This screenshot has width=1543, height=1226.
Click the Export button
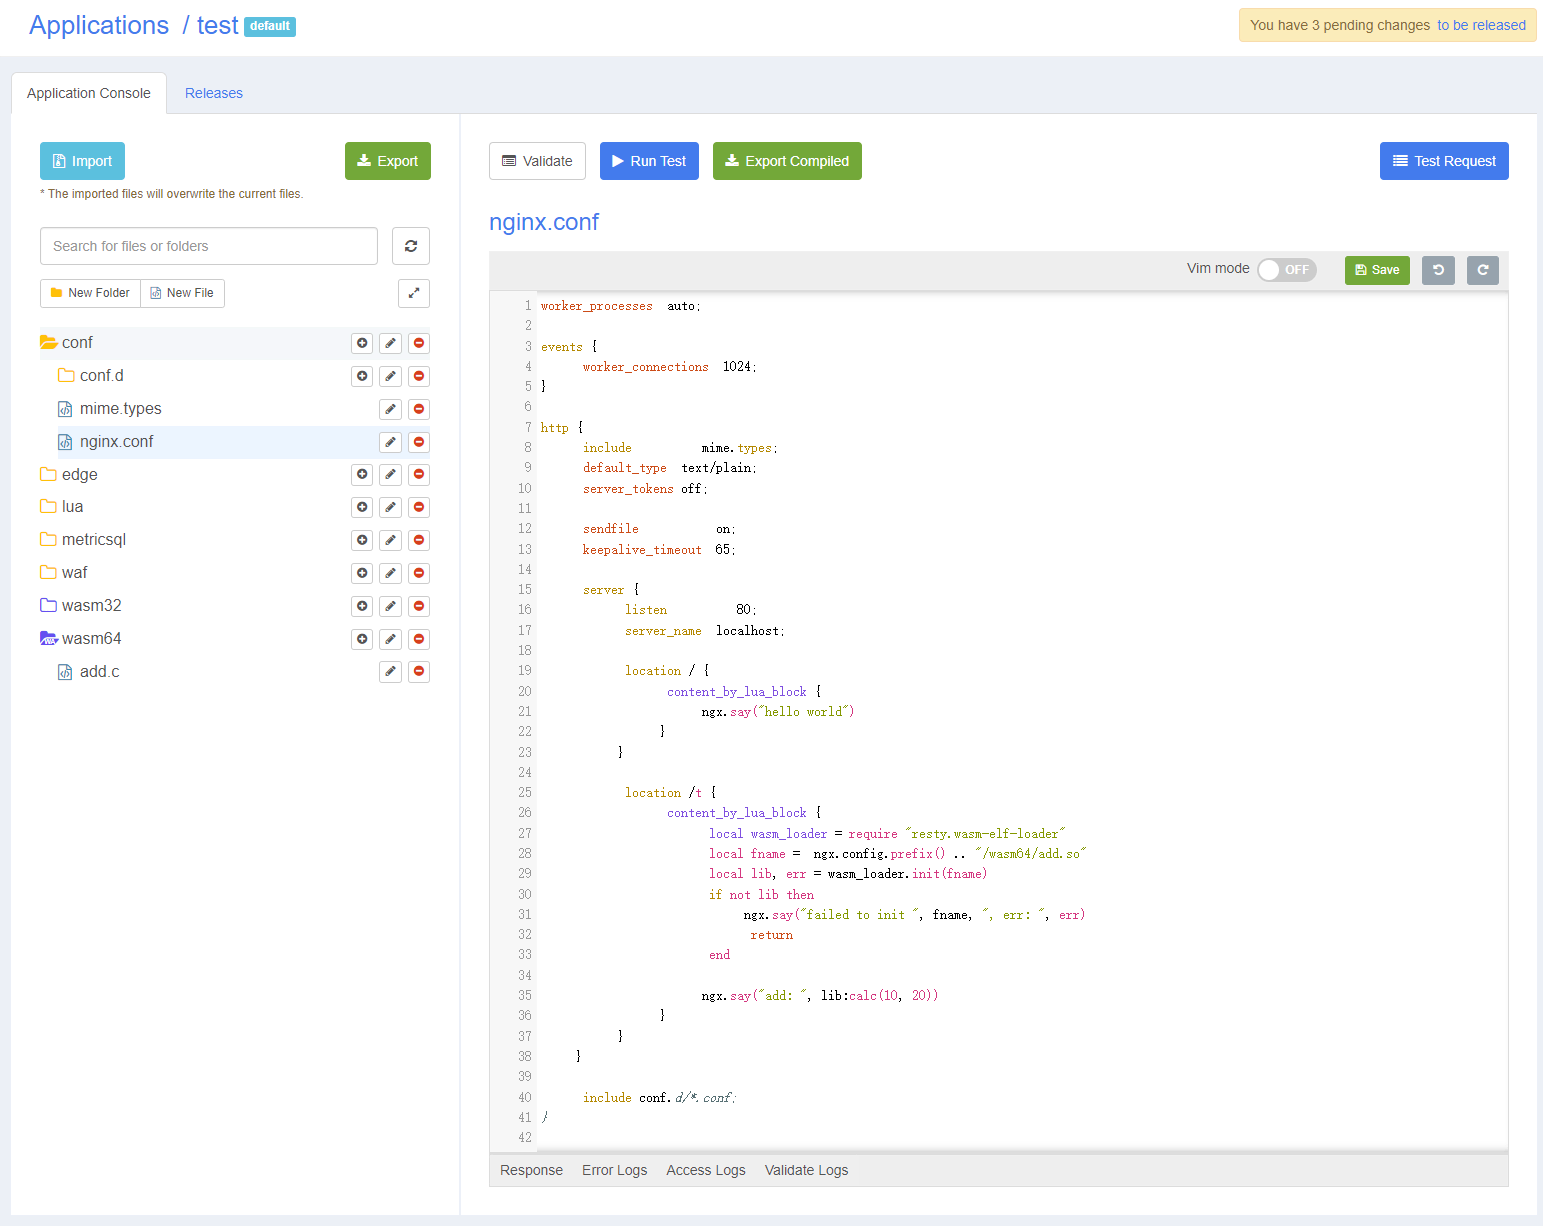388,161
